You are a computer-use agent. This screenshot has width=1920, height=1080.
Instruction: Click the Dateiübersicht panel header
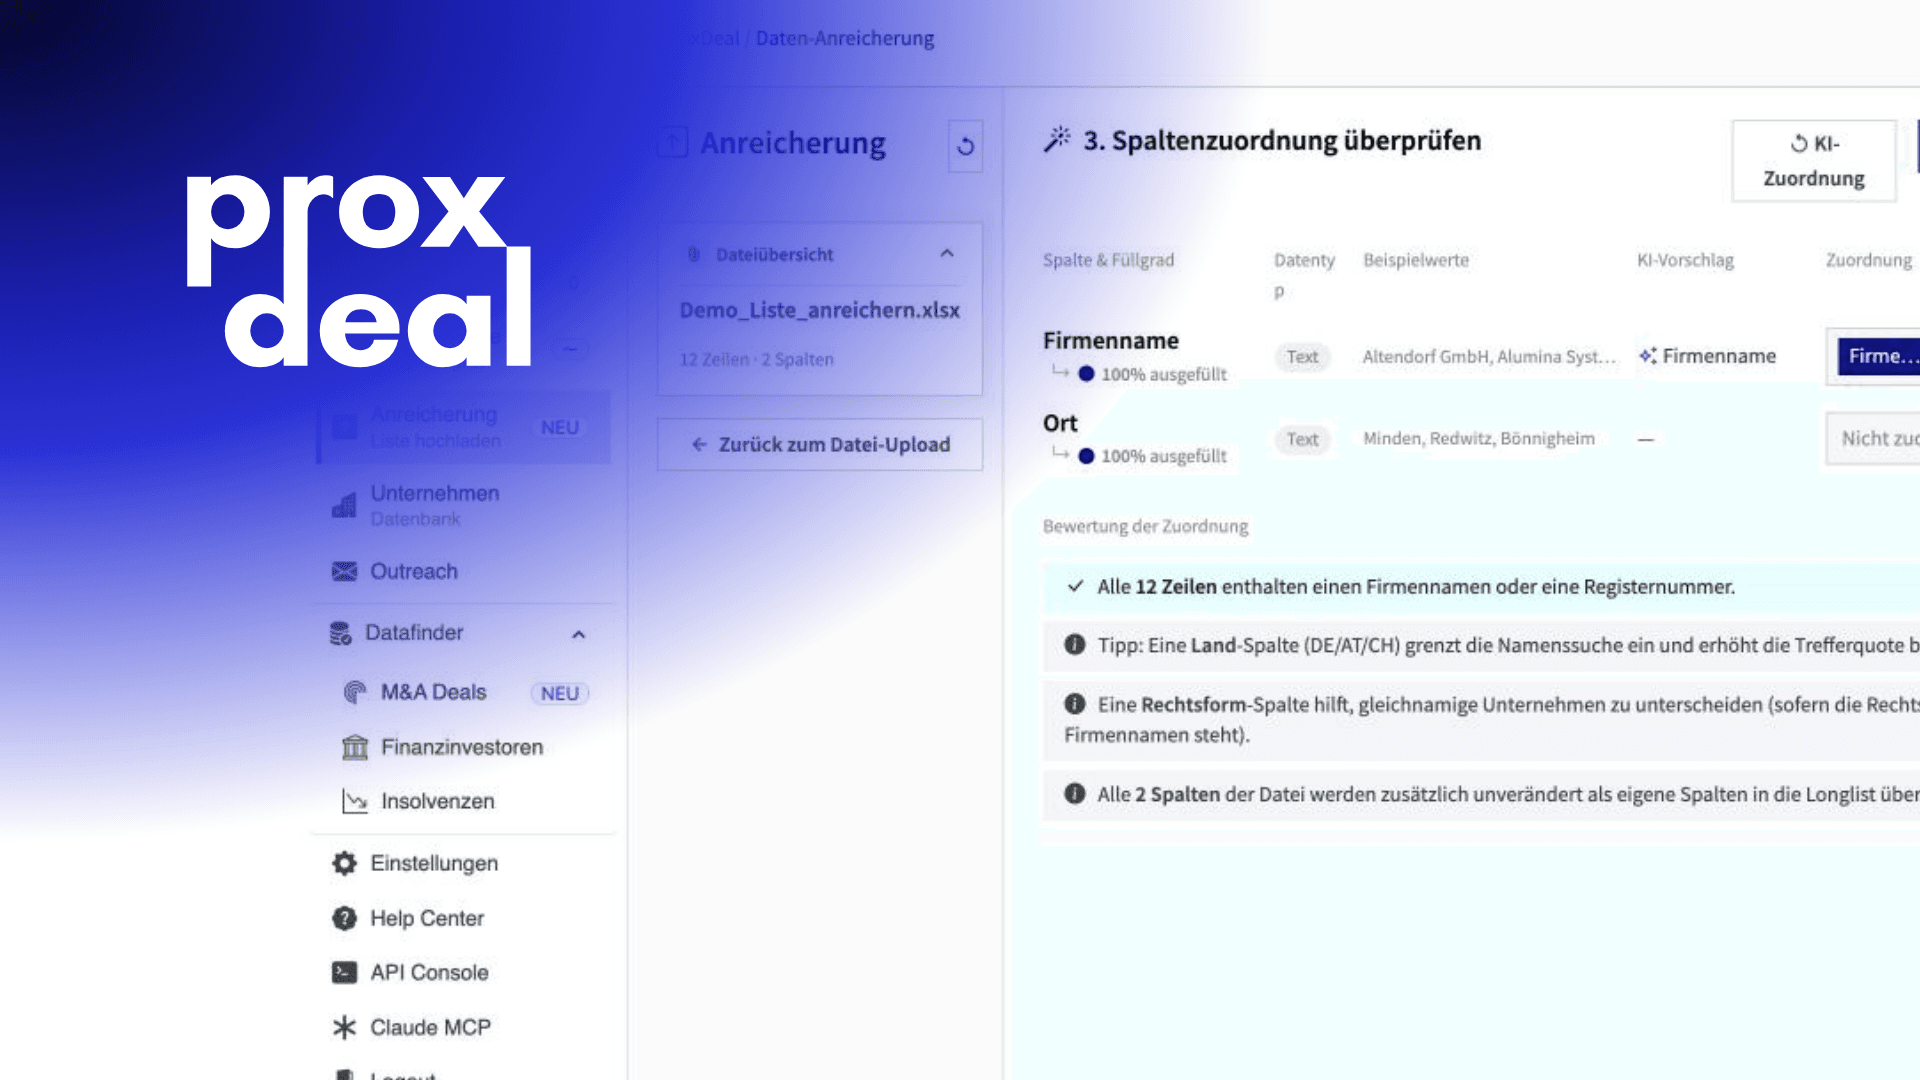pyautogui.click(x=820, y=254)
